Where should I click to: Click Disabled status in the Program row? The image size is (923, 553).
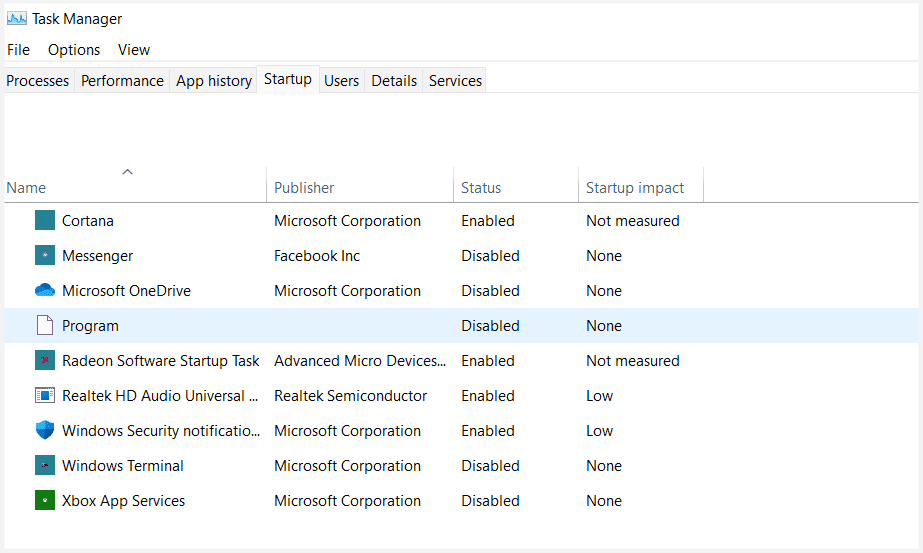coord(490,326)
